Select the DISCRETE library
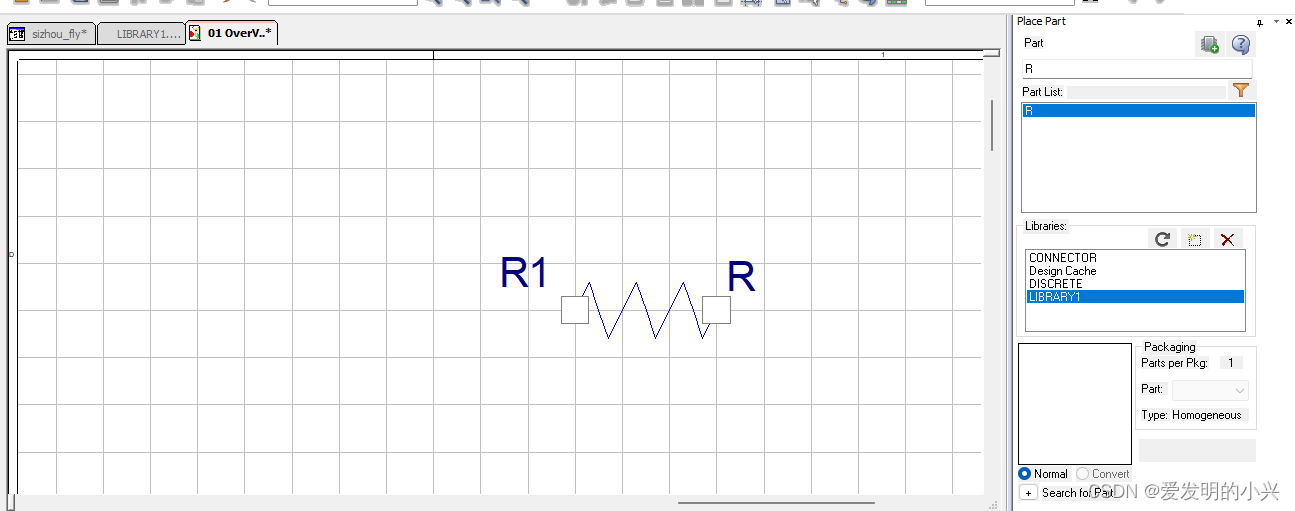1295x511 pixels. (x=1055, y=284)
